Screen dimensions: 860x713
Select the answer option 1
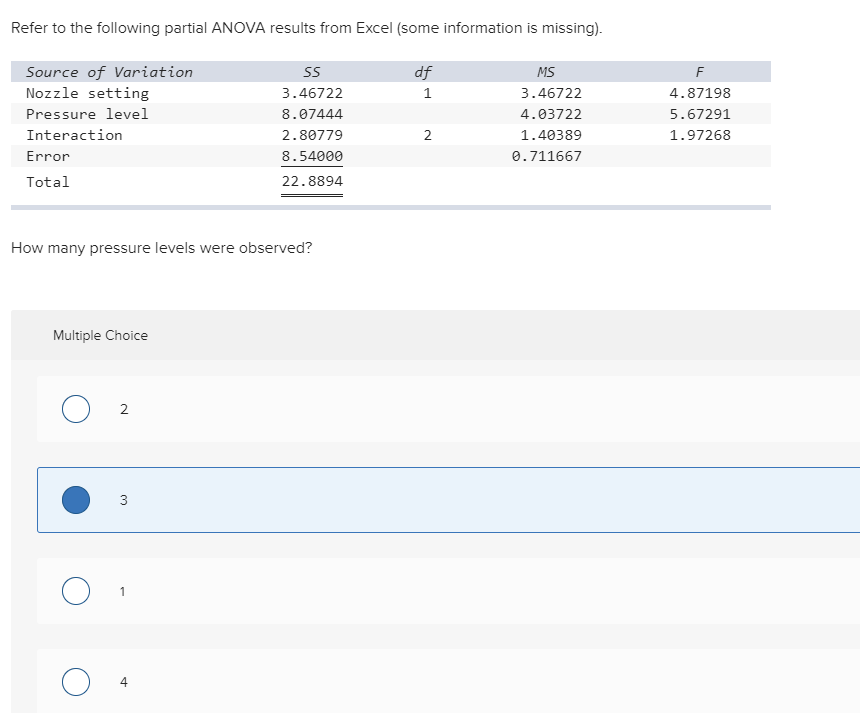click(x=75, y=591)
